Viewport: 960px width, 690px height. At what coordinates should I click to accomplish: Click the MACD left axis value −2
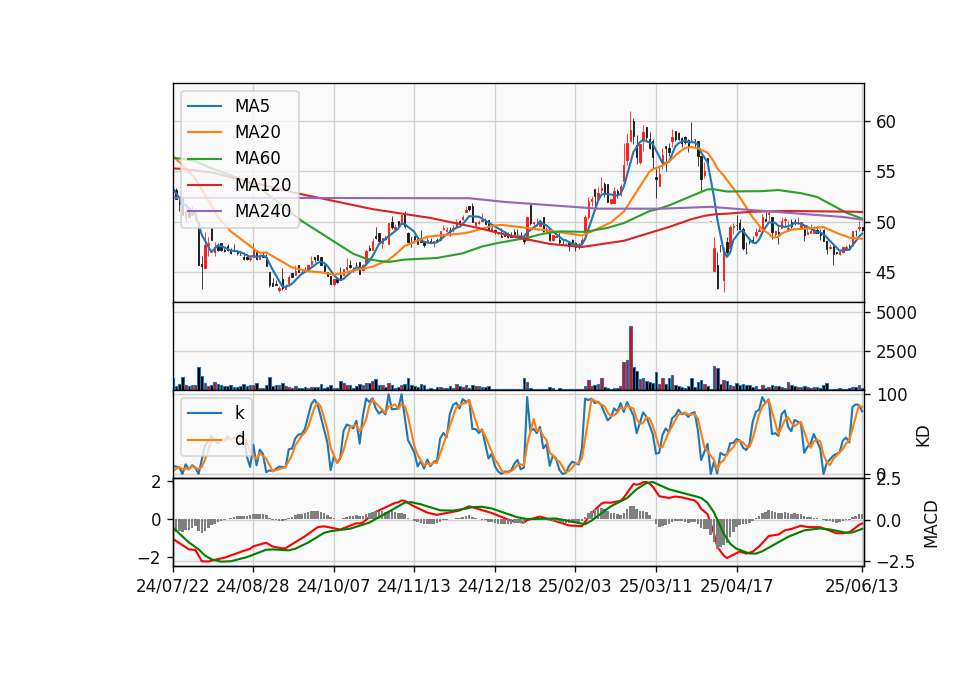150,558
